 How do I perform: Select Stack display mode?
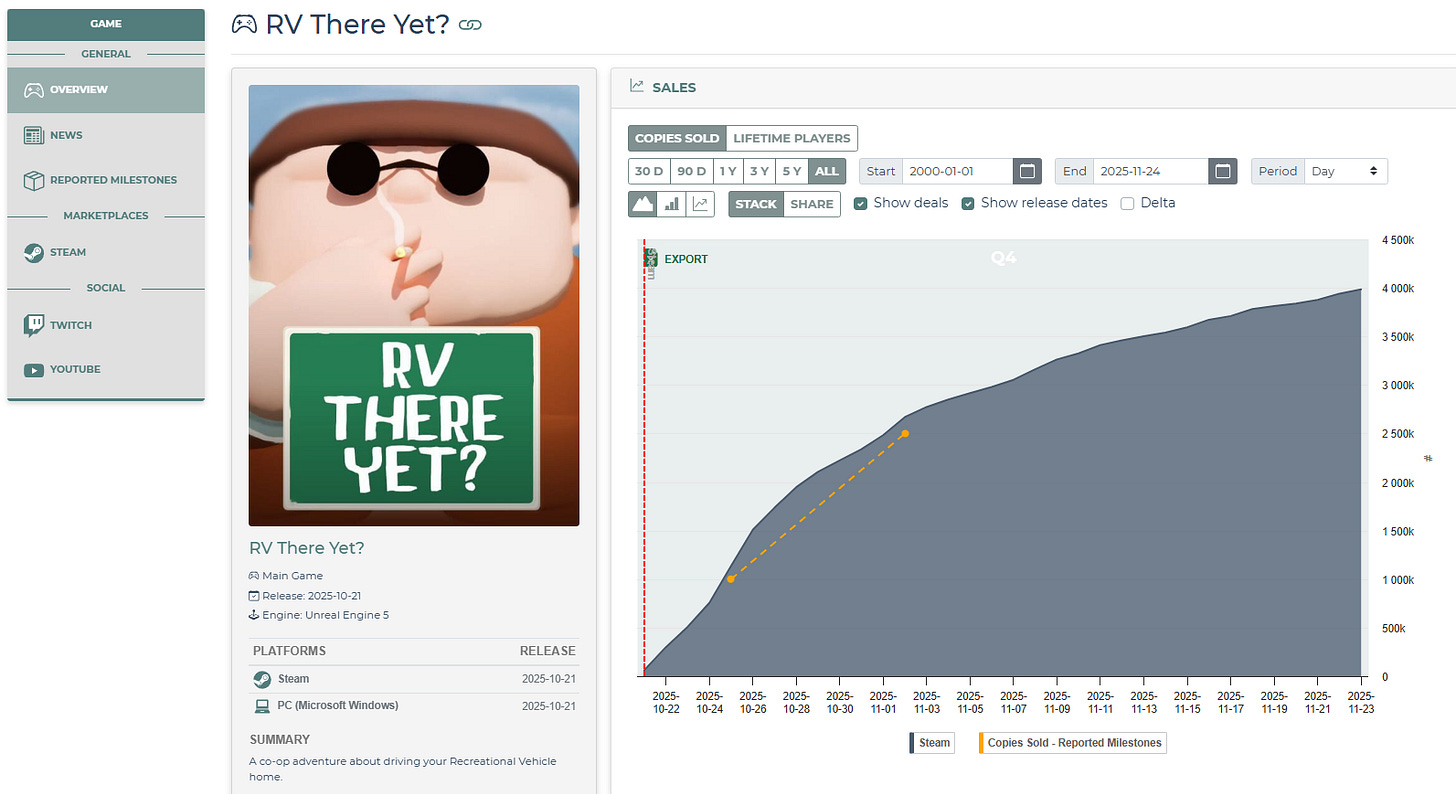pyautogui.click(x=756, y=204)
